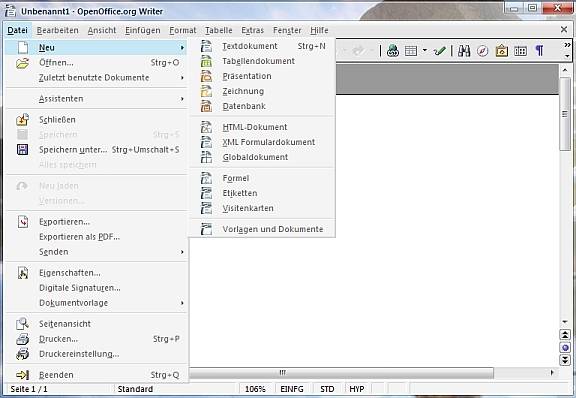
Task: Click the insert table toolbar icon
Action: (x=411, y=51)
